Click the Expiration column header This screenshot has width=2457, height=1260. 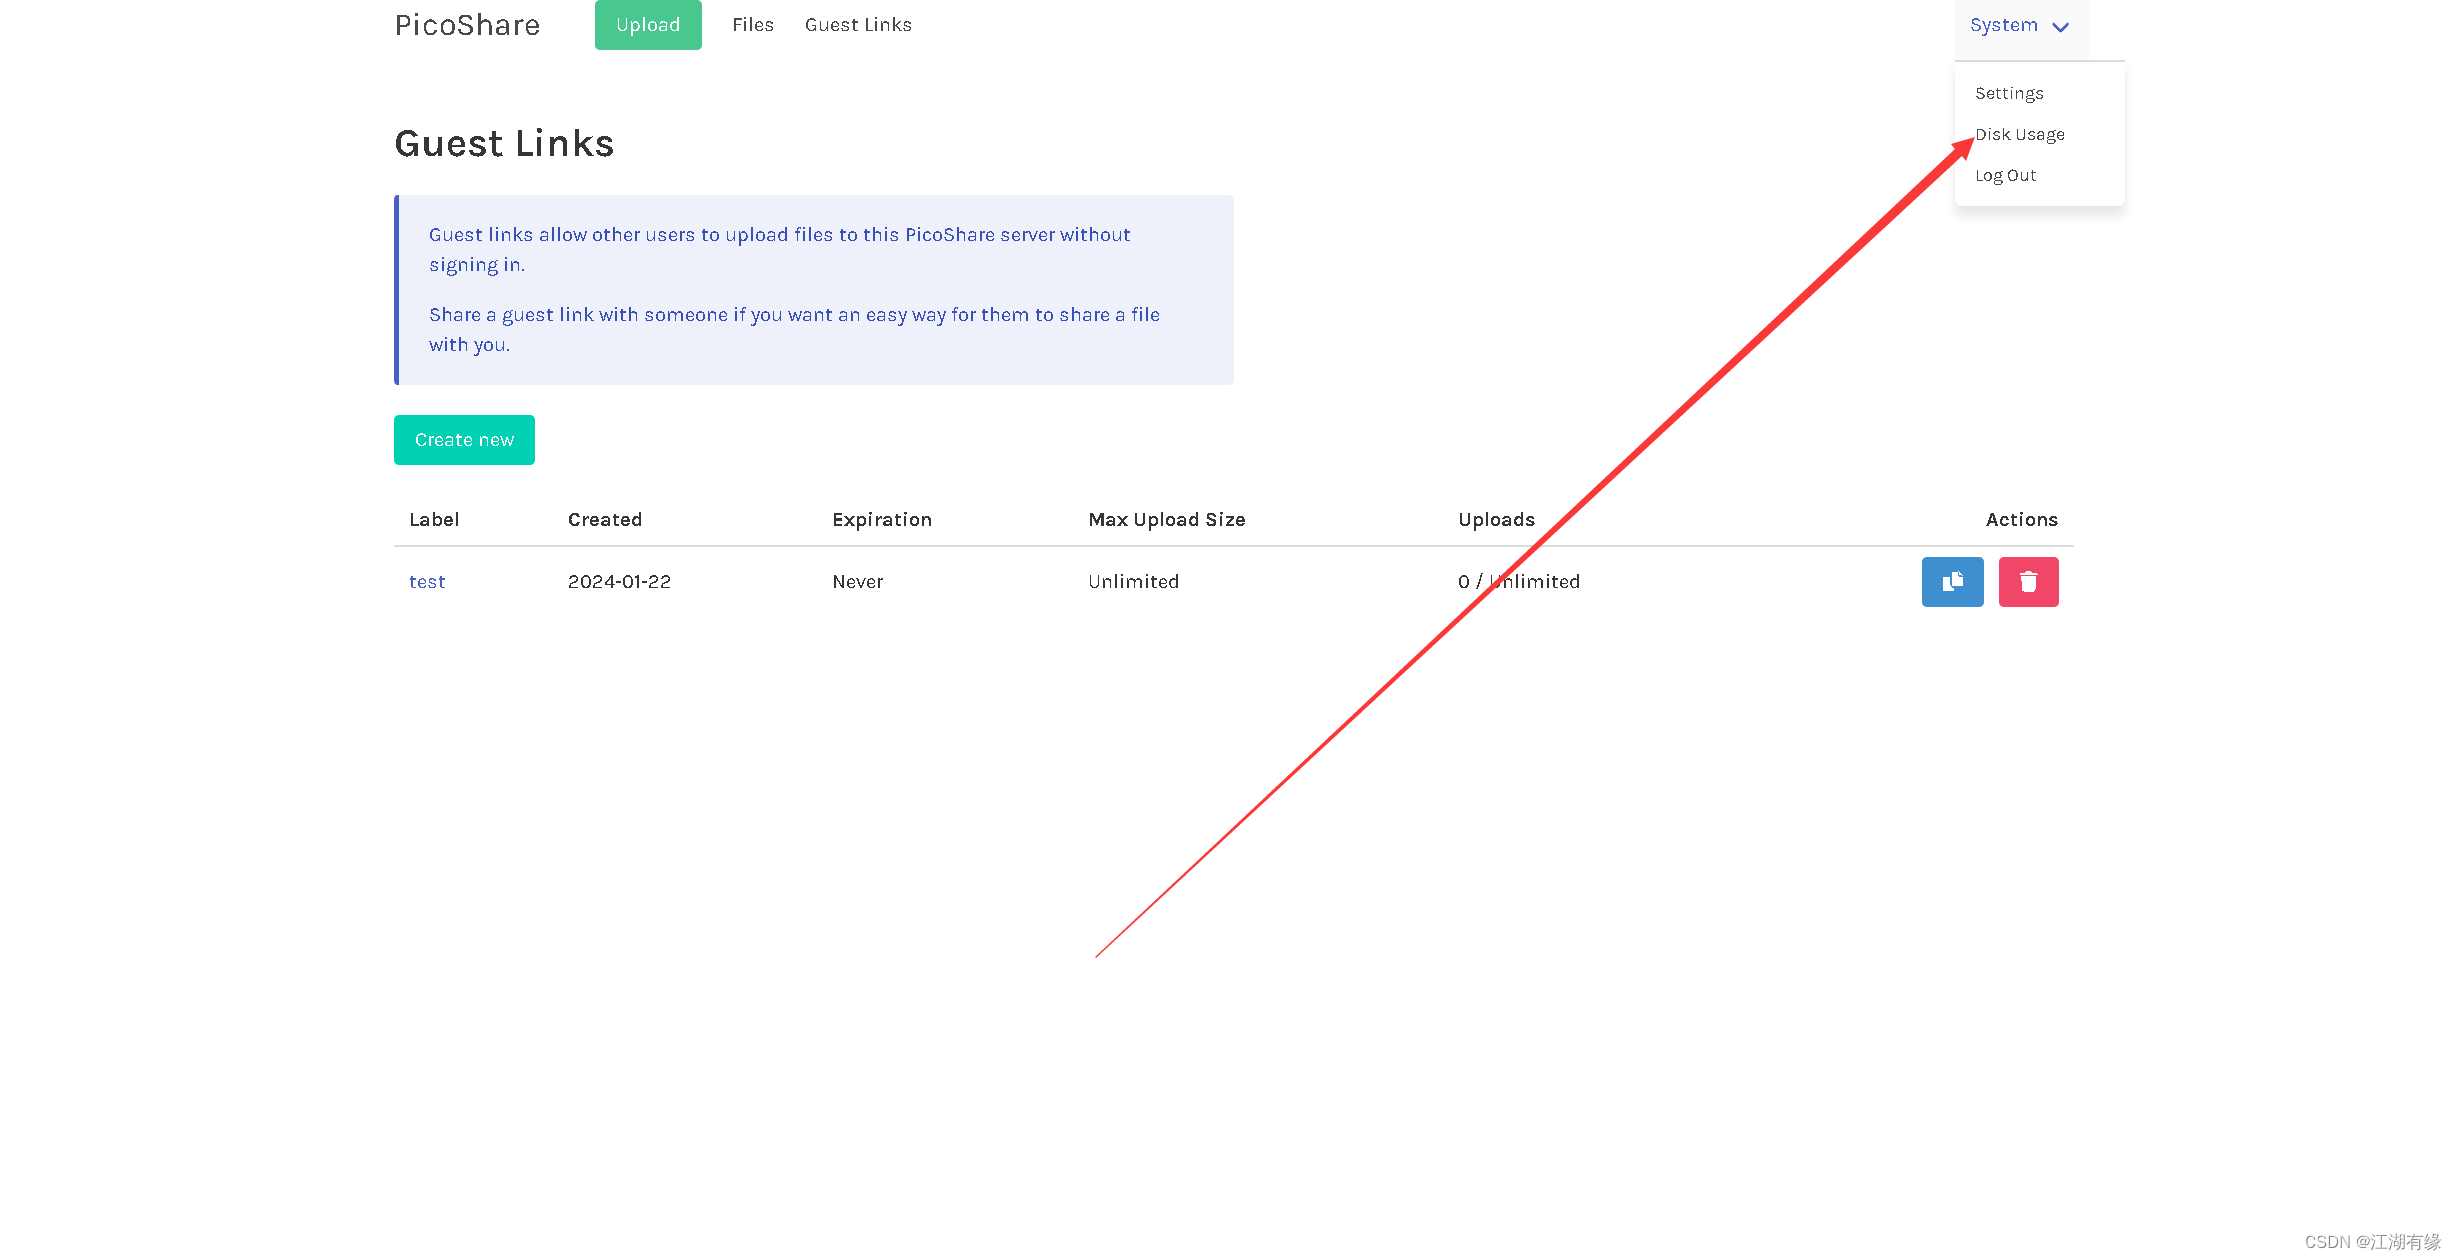pyautogui.click(x=881, y=519)
